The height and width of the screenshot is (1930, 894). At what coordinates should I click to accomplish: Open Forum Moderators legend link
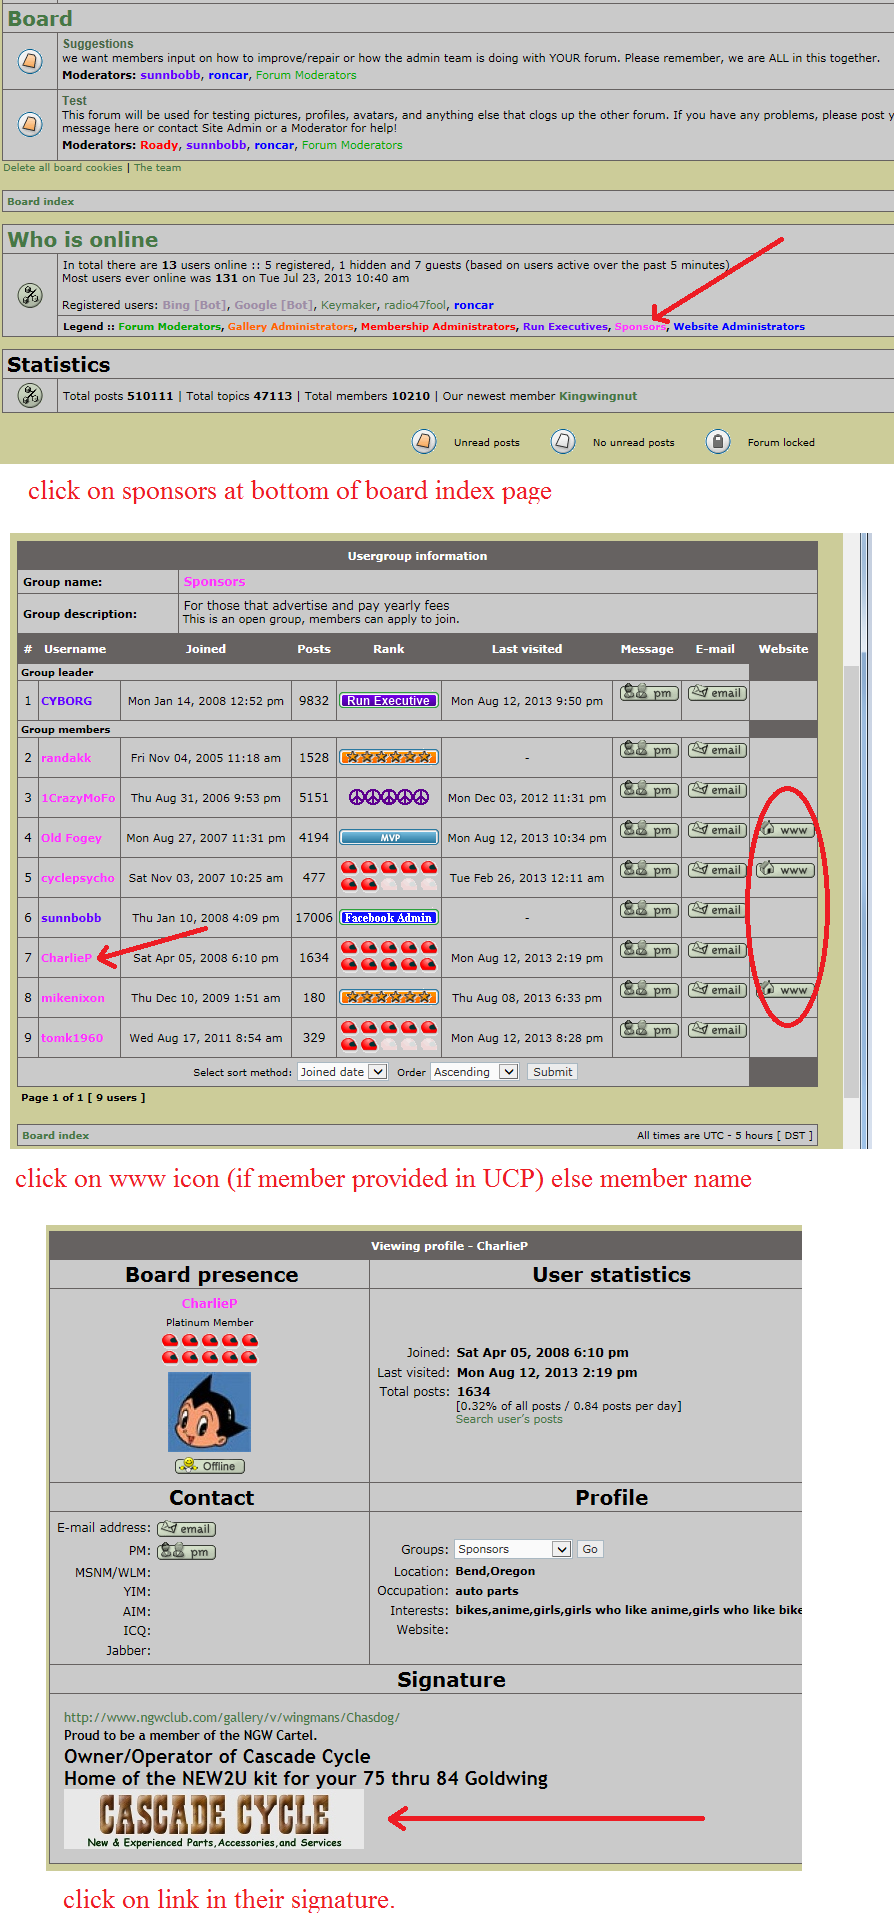point(169,327)
